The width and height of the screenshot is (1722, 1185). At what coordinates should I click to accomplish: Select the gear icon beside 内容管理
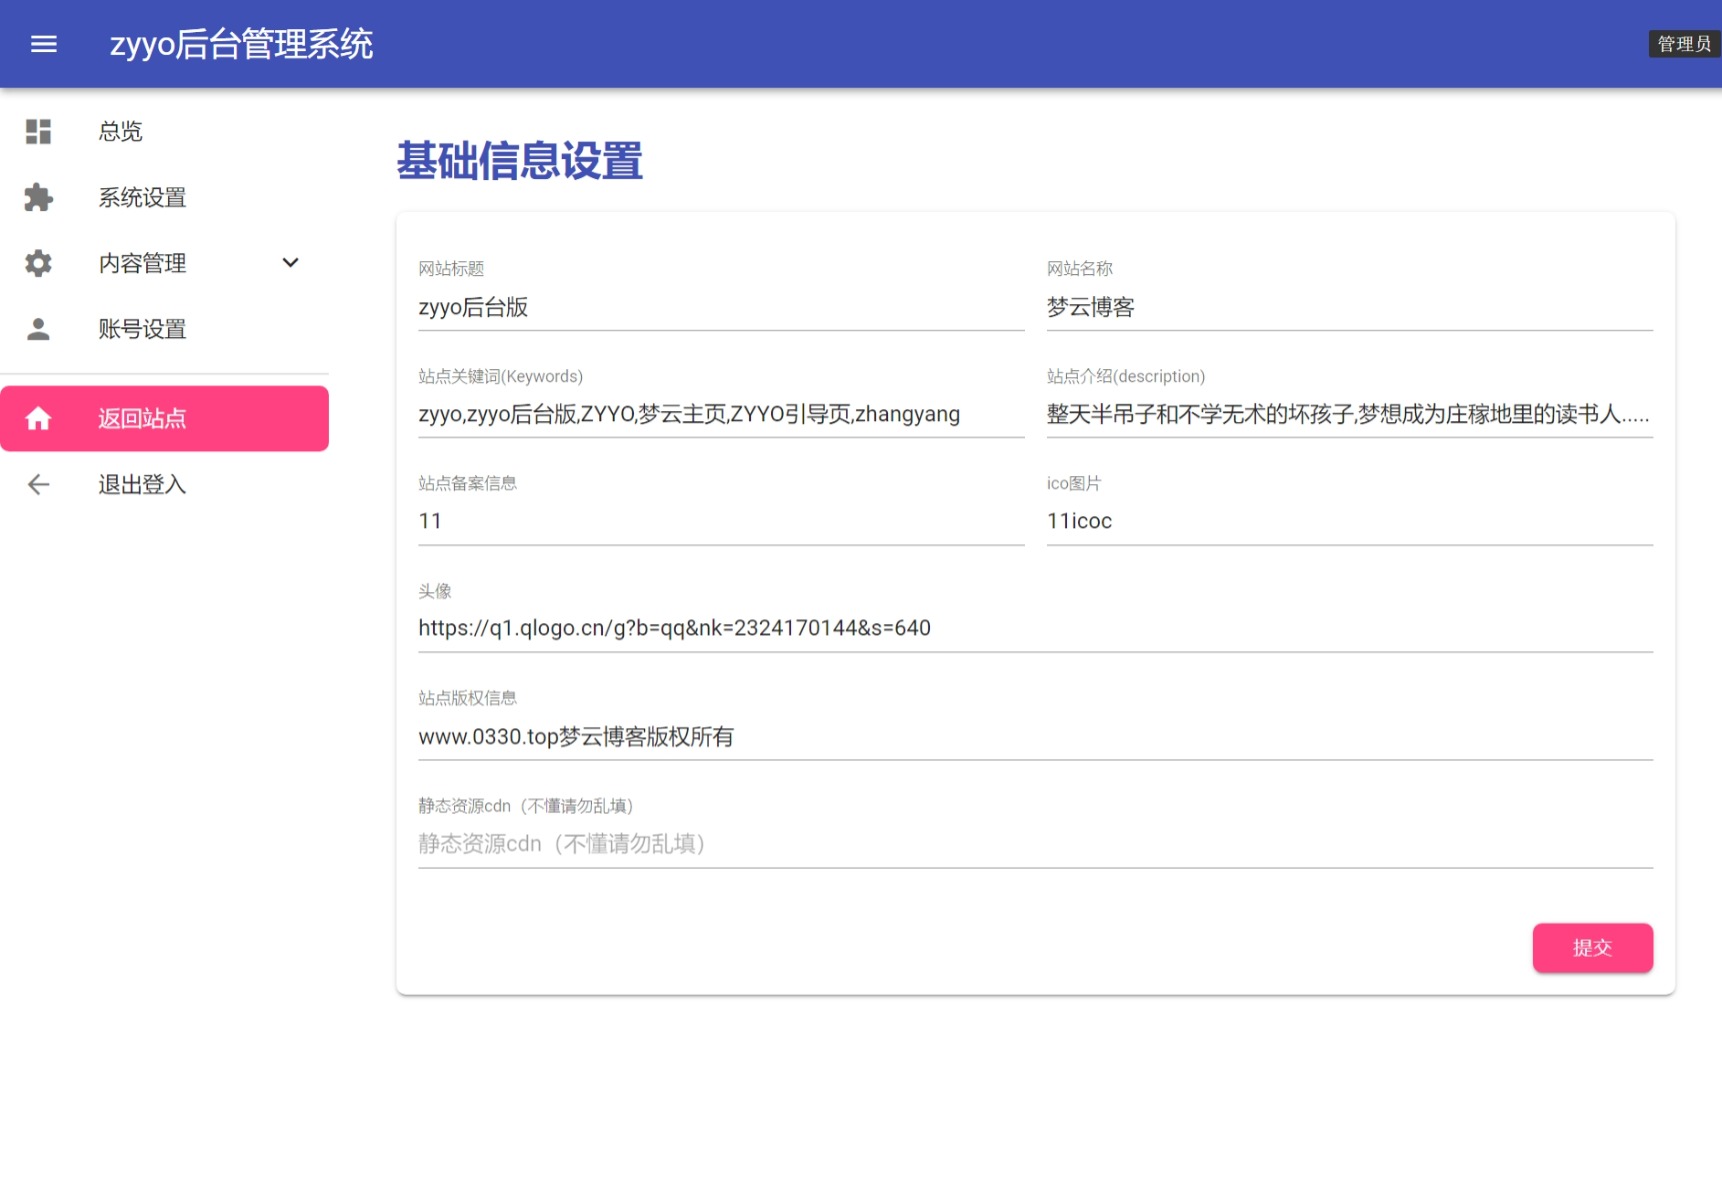click(x=37, y=263)
